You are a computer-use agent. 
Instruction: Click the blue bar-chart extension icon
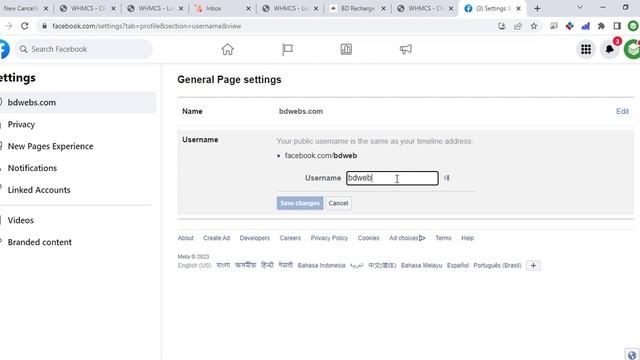[x=586, y=26]
